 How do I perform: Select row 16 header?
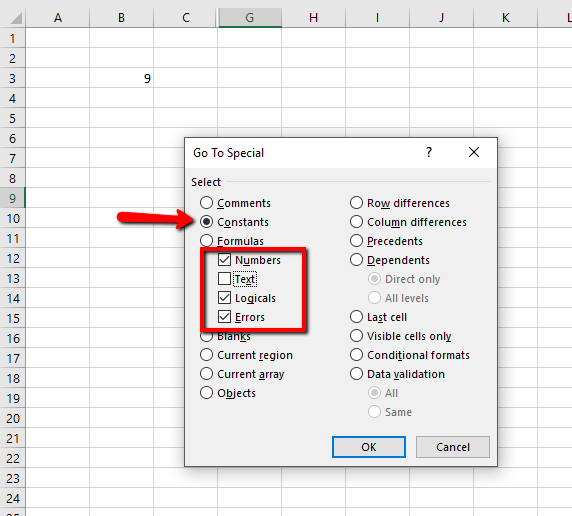[13, 338]
